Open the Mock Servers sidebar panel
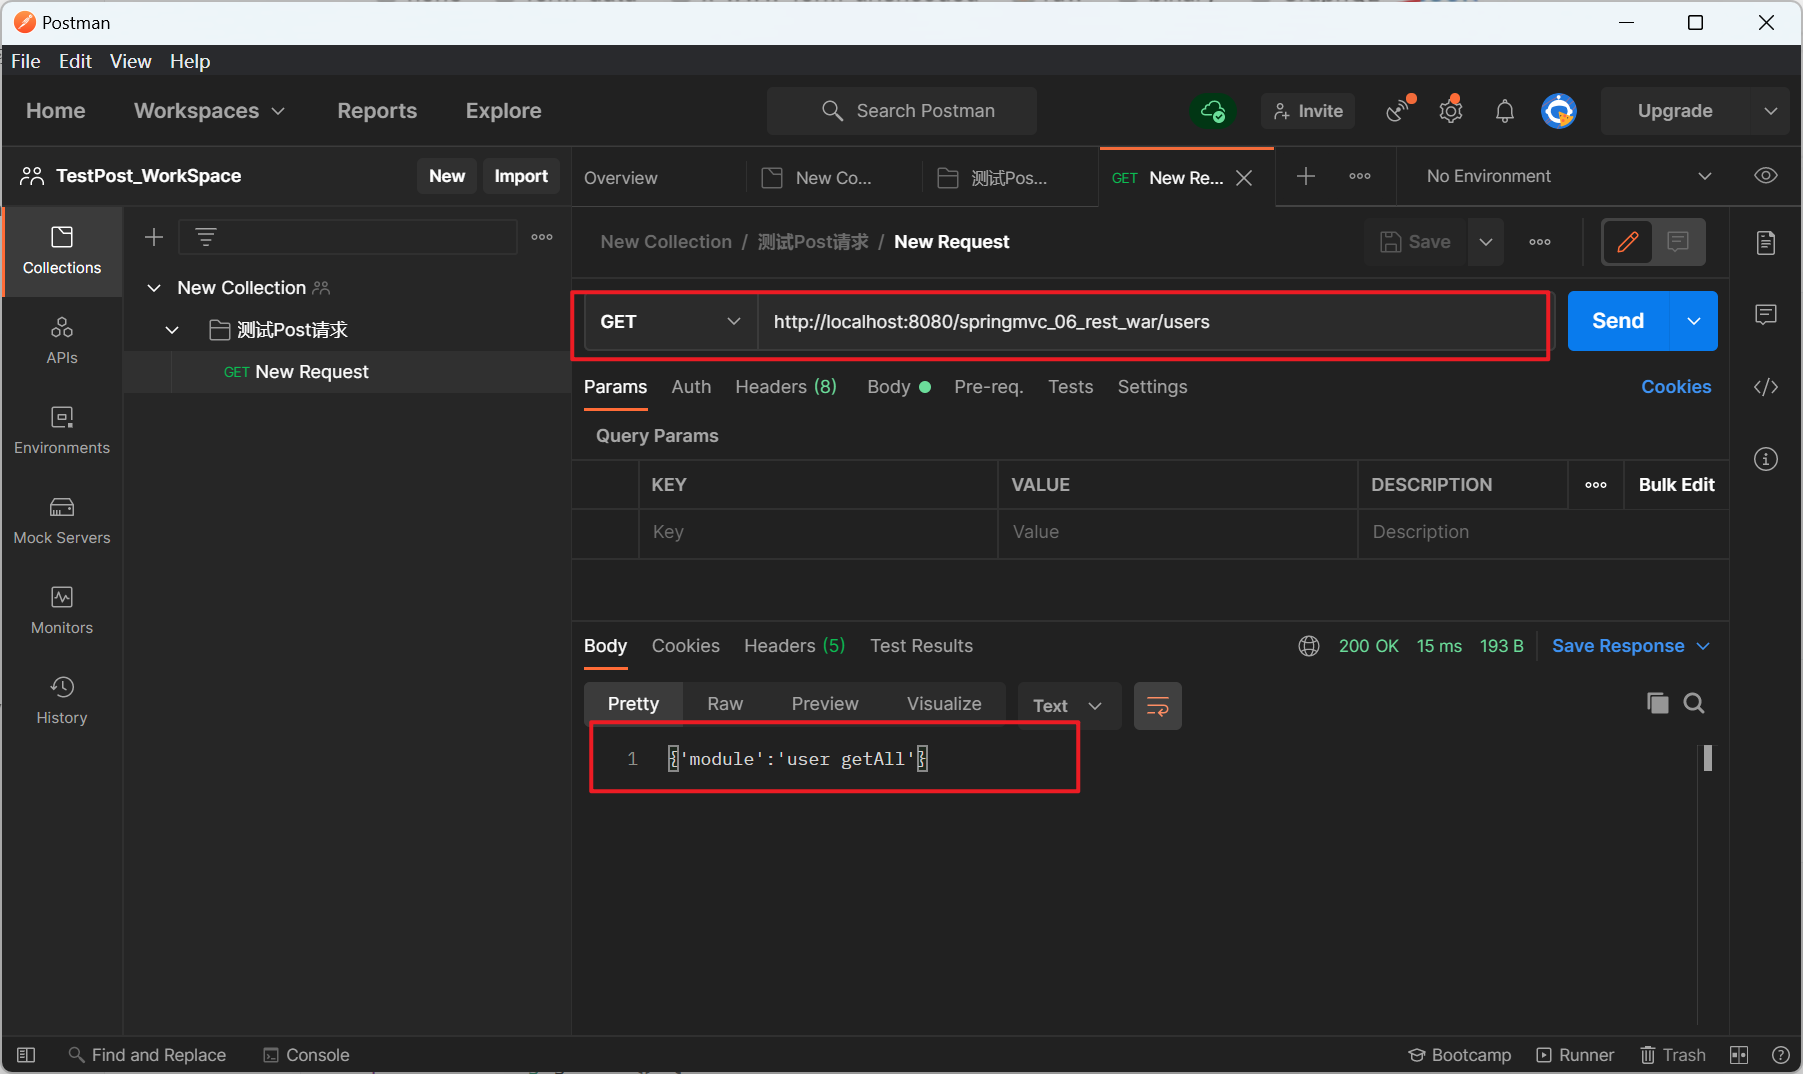This screenshot has height=1074, width=1803. (x=62, y=521)
